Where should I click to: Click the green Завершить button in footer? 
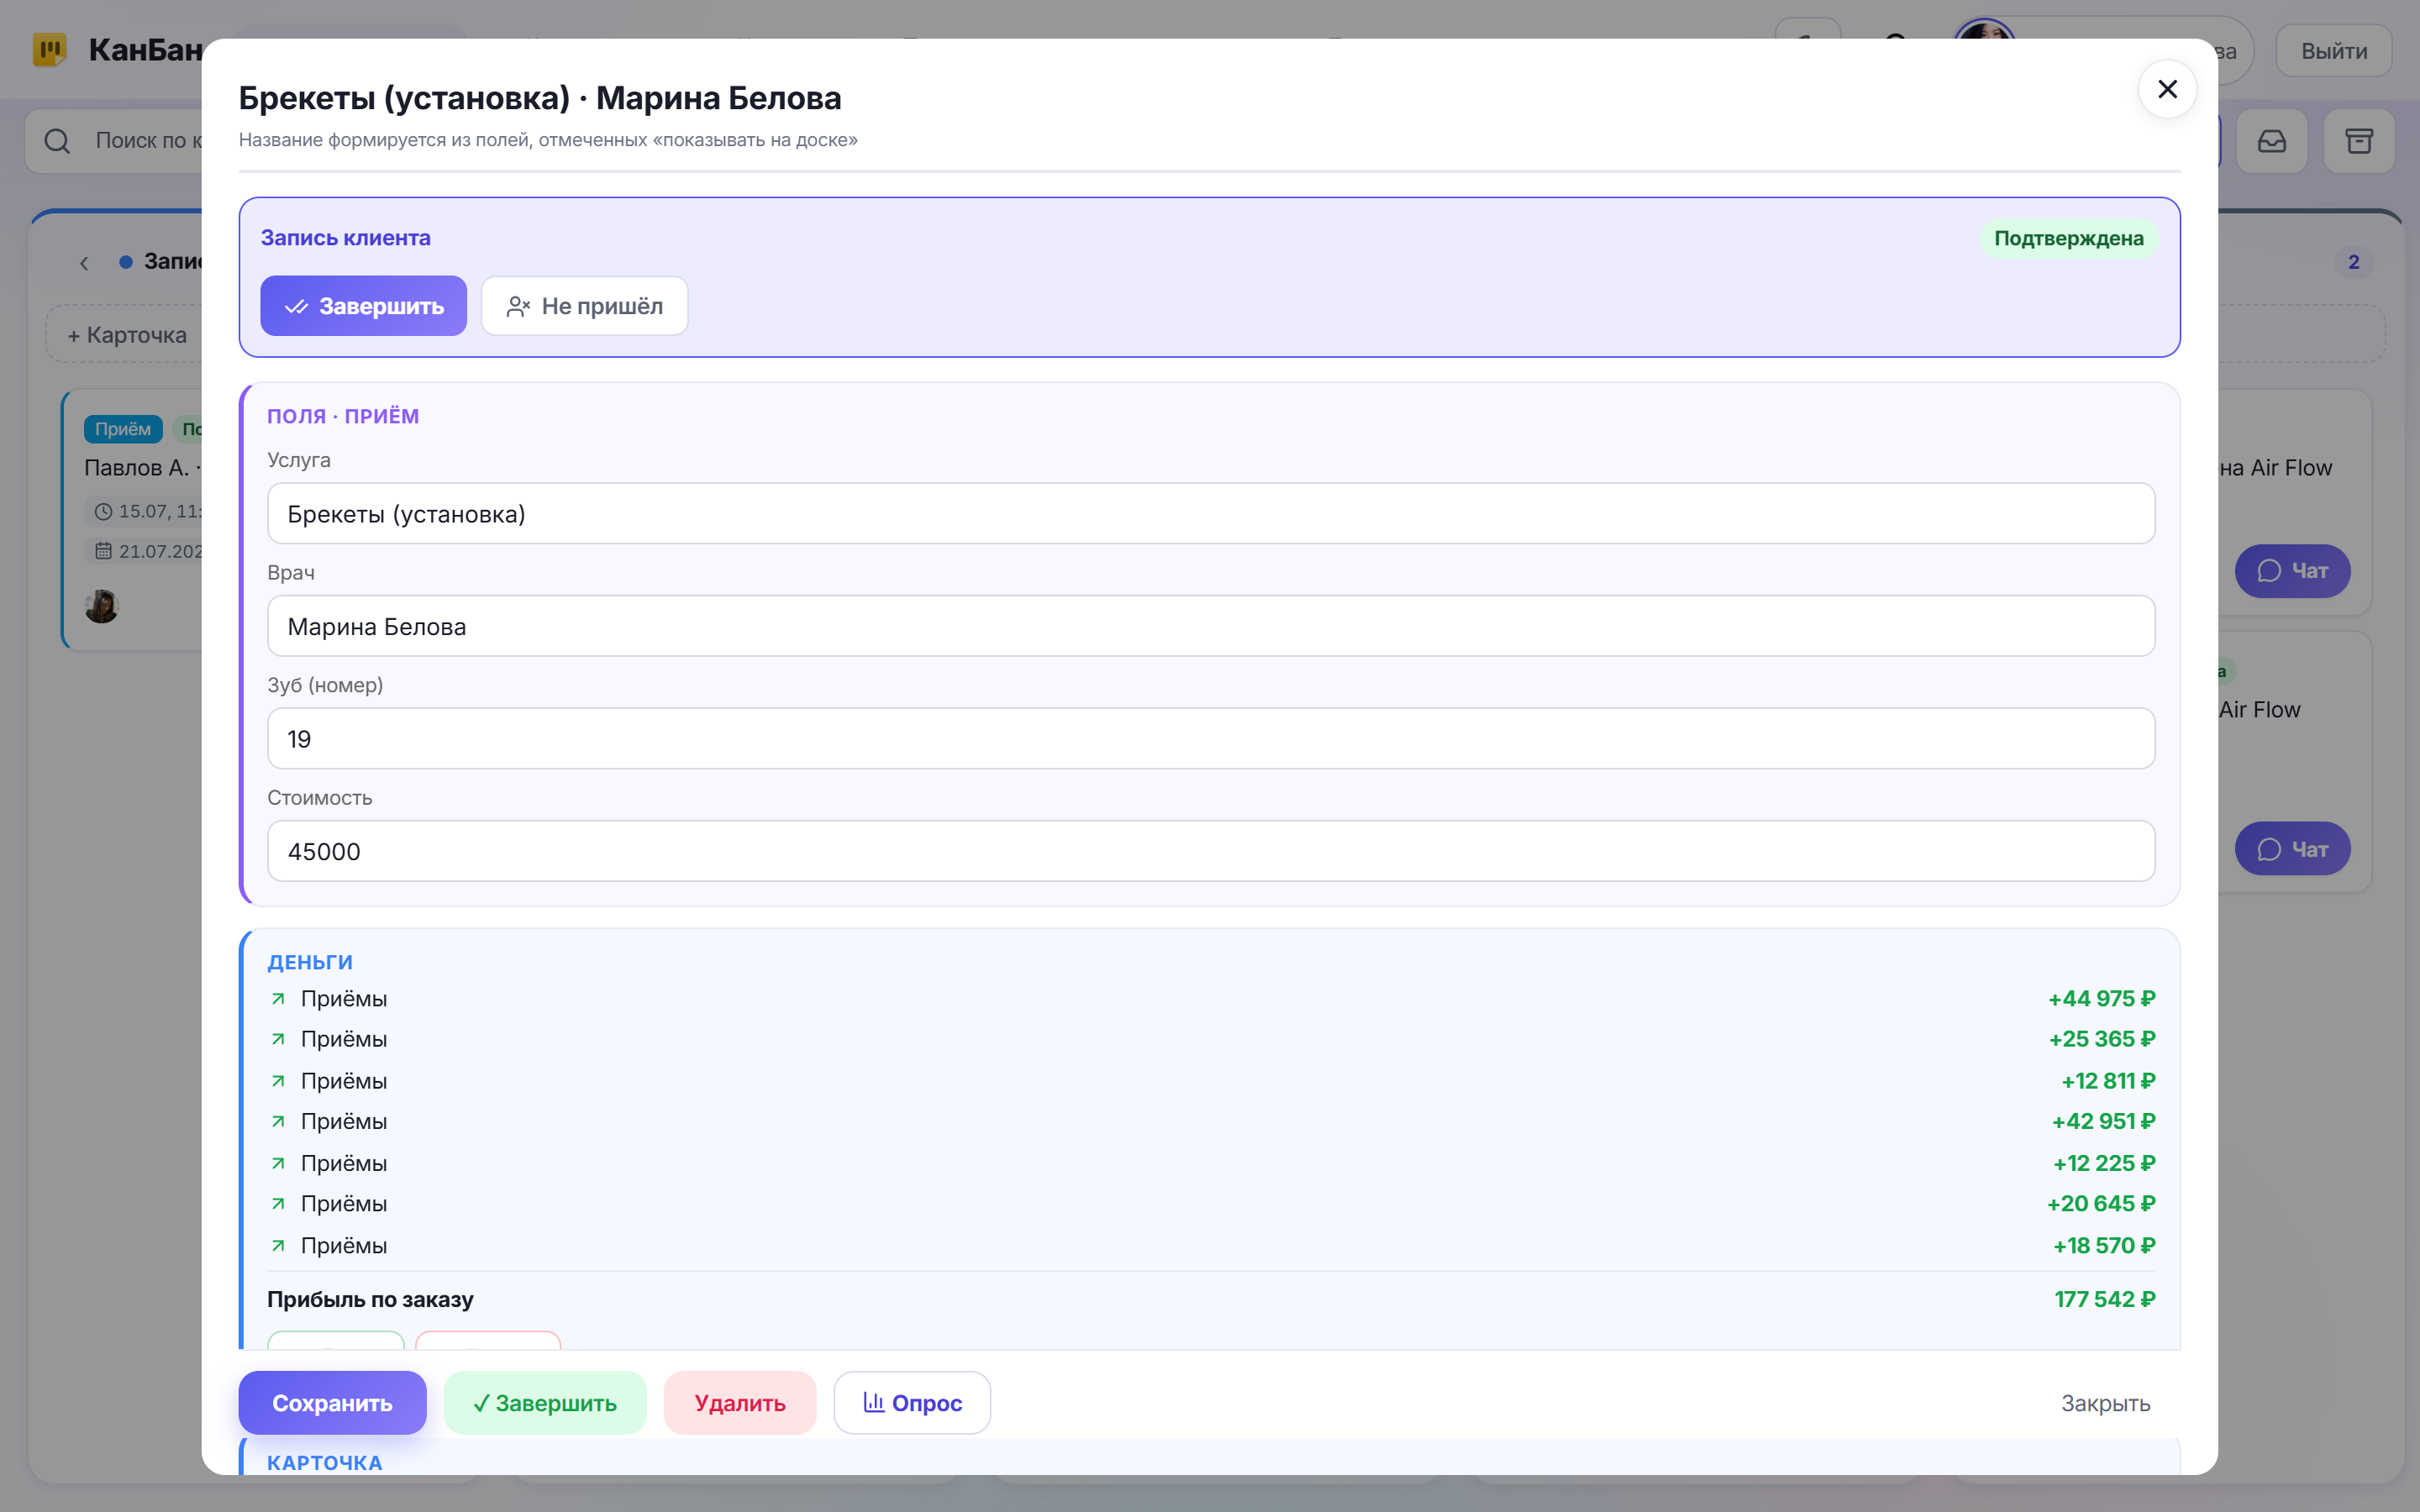545,1403
